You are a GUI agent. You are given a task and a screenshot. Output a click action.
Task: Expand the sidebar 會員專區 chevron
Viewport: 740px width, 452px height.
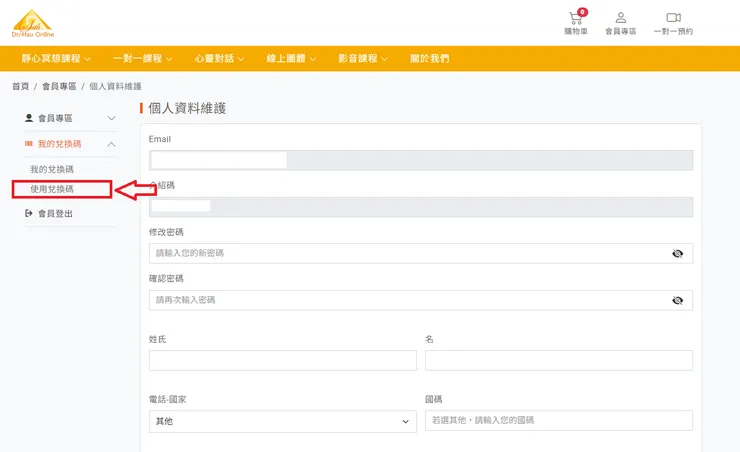coord(111,118)
